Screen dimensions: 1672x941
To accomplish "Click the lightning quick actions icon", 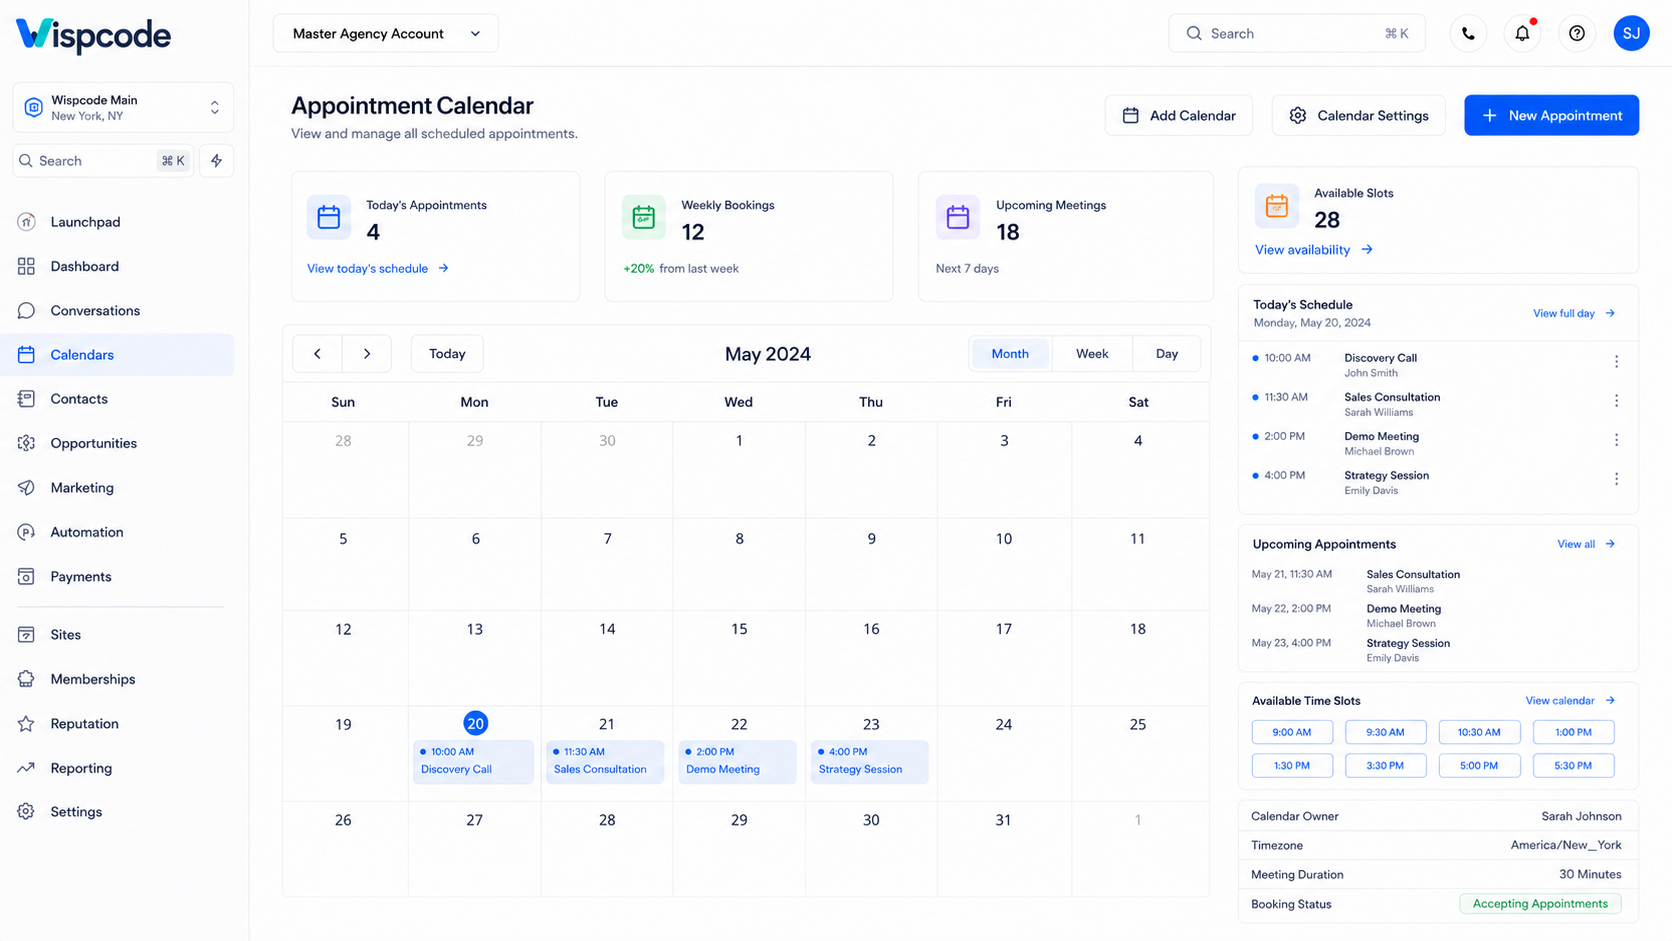I will pos(217,161).
